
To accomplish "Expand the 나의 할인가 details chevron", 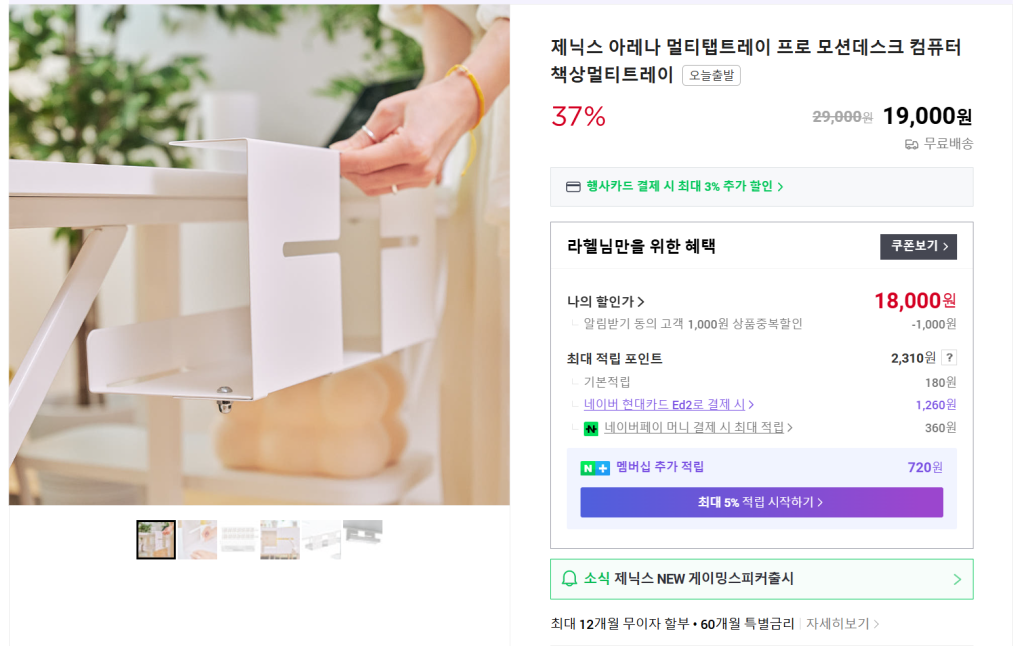I will tap(641, 302).
